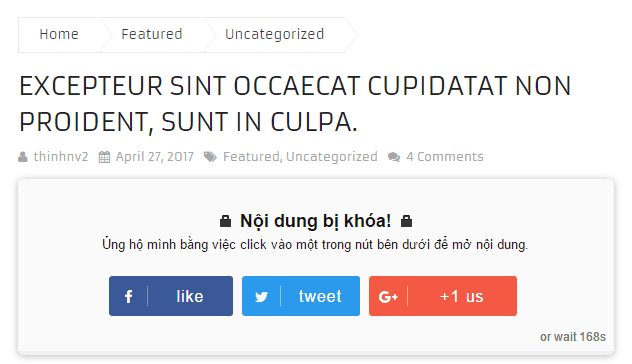Click the left lock icon beside heading
The height and width of the screenshot is (364, 632).
point(225,221)
